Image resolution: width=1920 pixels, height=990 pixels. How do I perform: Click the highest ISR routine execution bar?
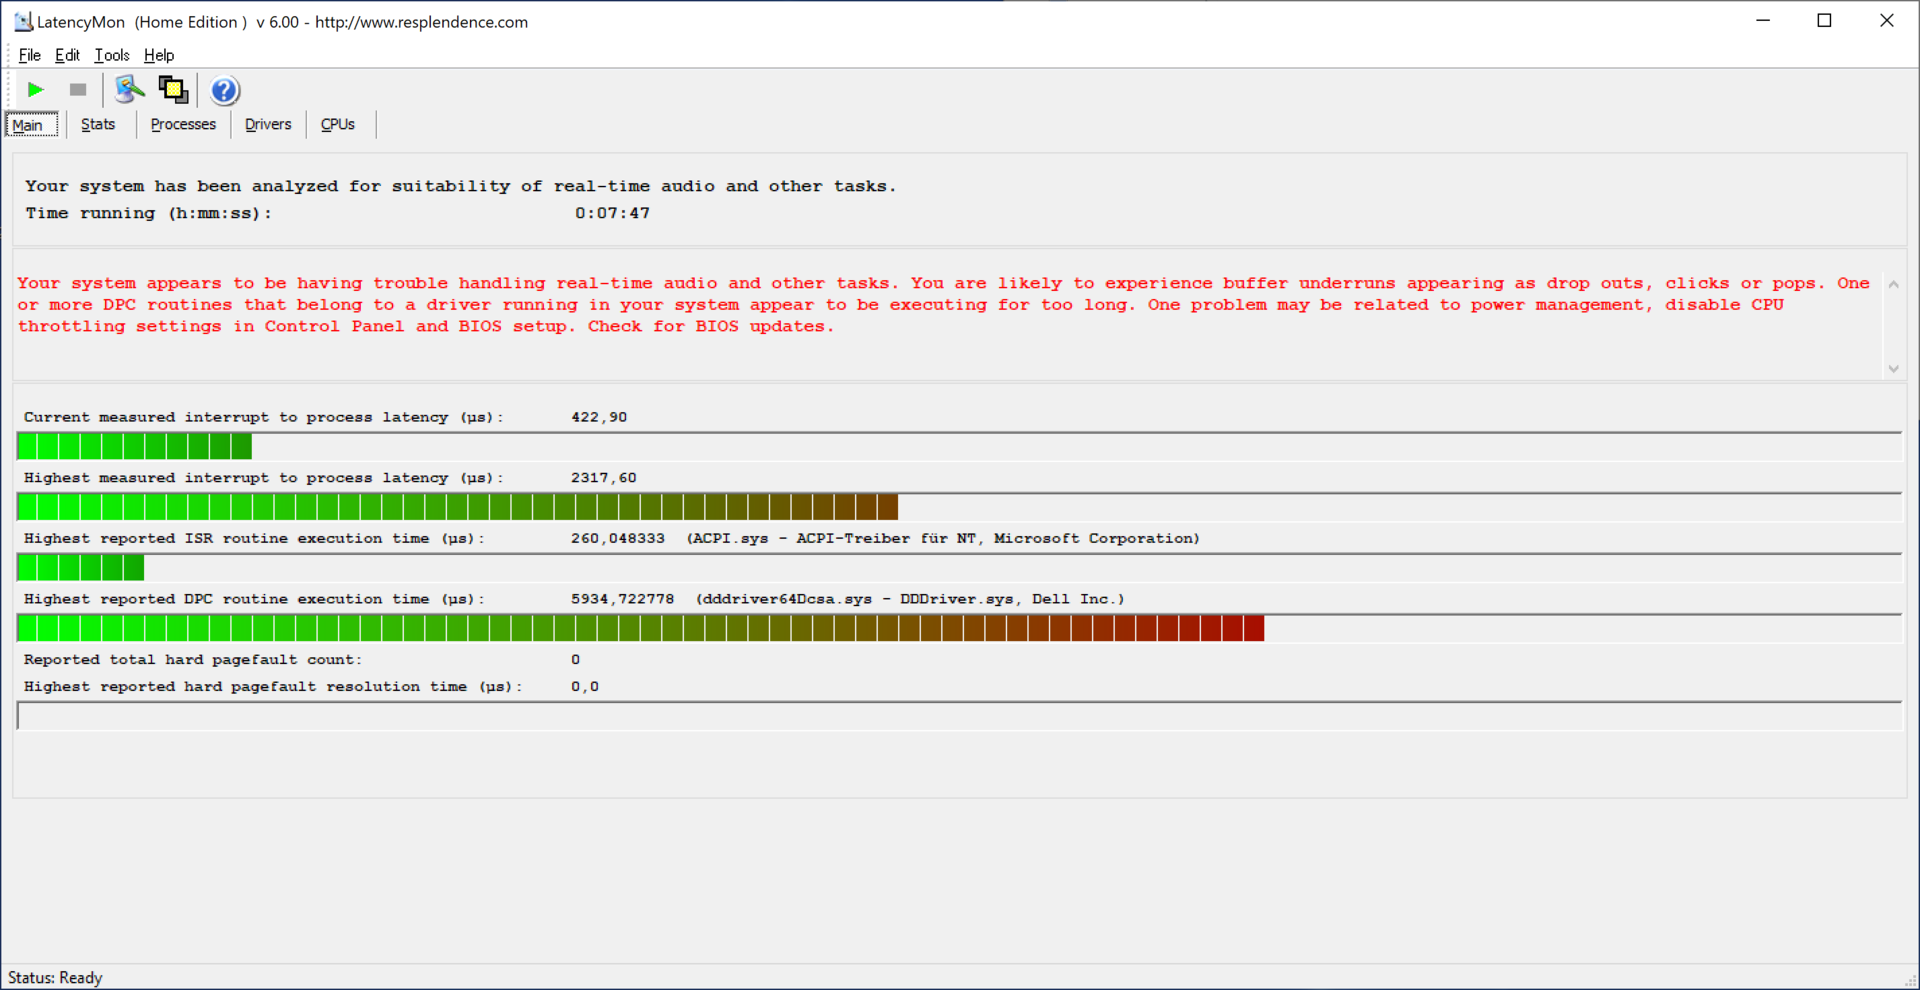click(959, 568)
